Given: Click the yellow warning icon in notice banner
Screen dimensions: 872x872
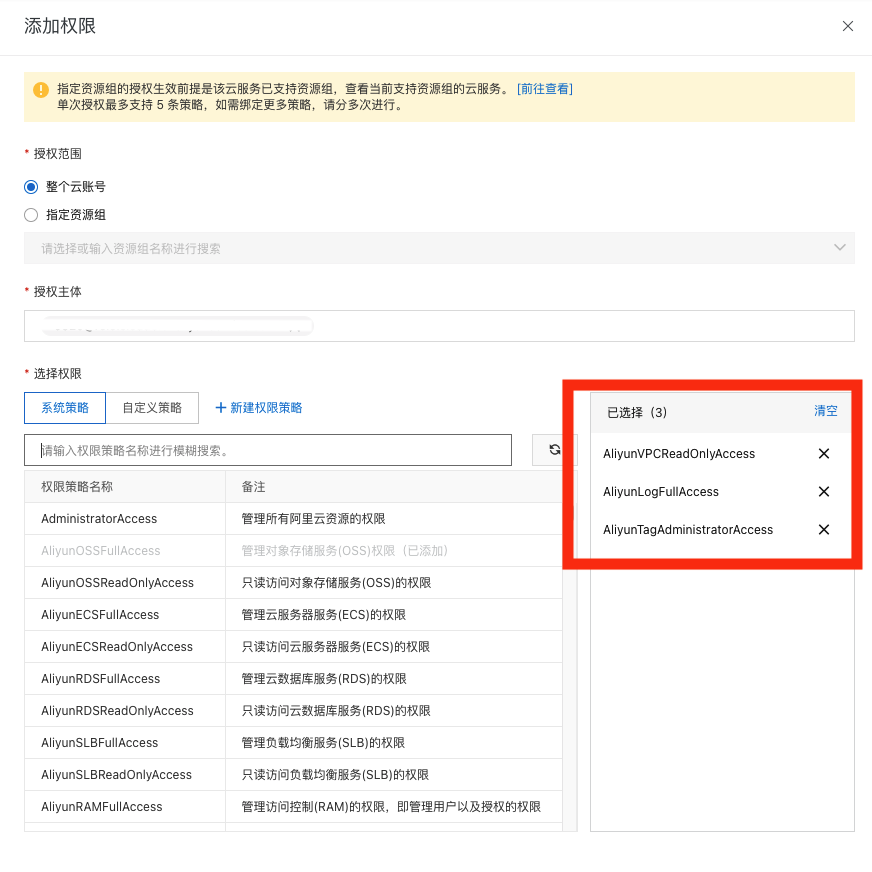Looking at the screenshot, I should (41, 90).
